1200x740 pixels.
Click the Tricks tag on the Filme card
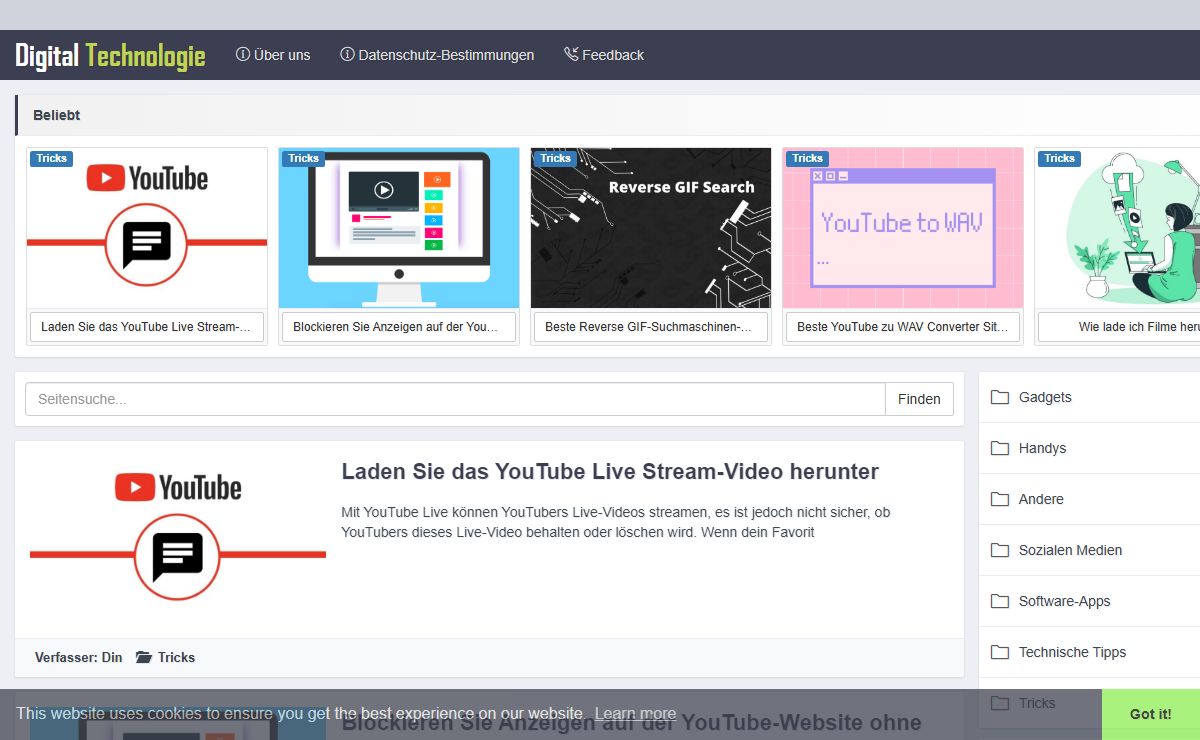(x=1059, y=158)
